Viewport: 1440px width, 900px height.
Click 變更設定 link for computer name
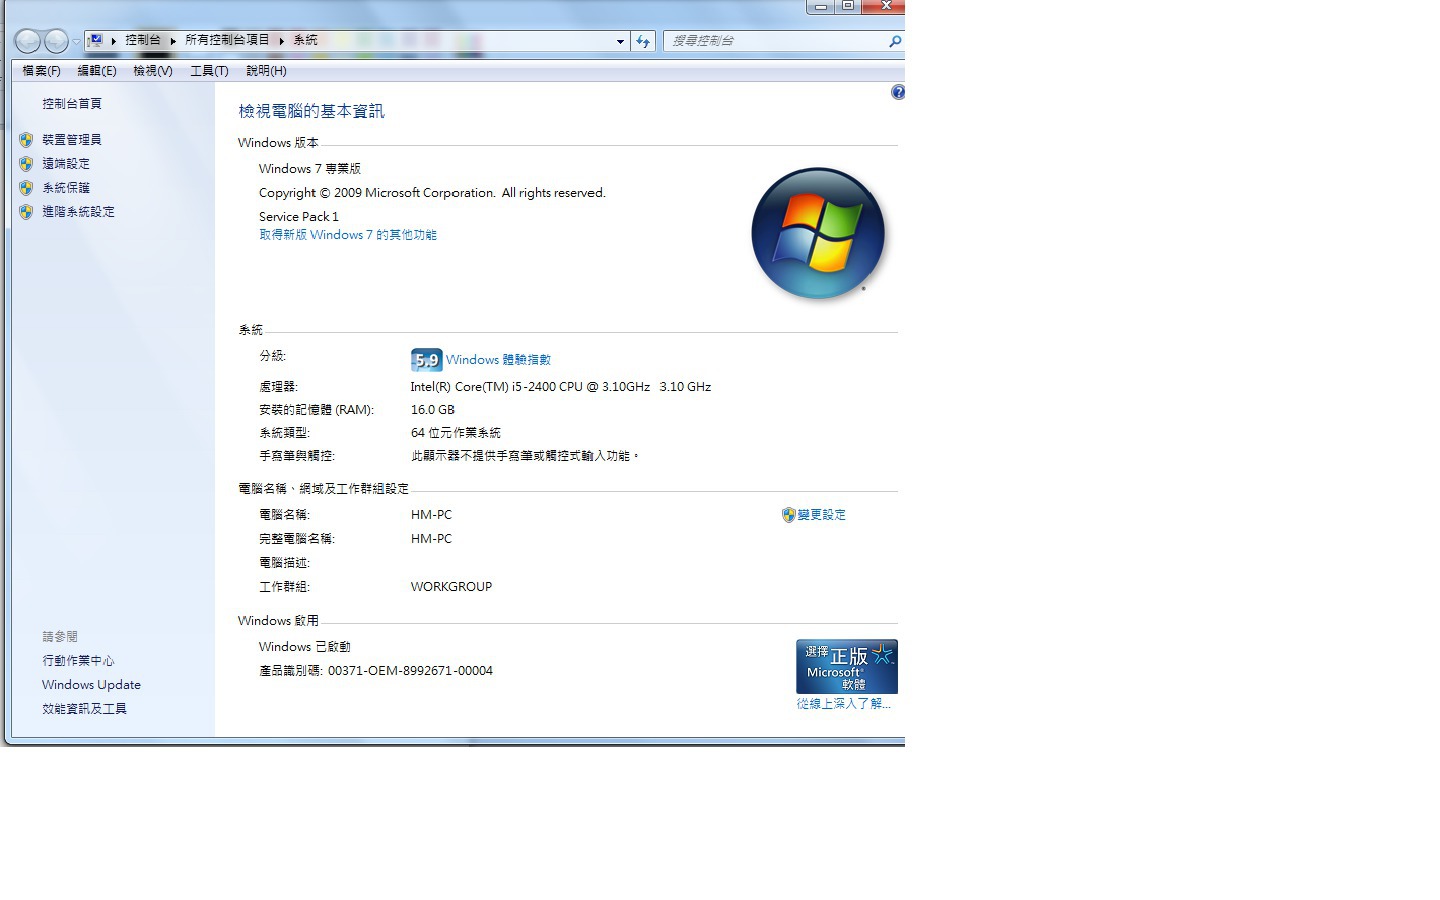tap(821, 515)
